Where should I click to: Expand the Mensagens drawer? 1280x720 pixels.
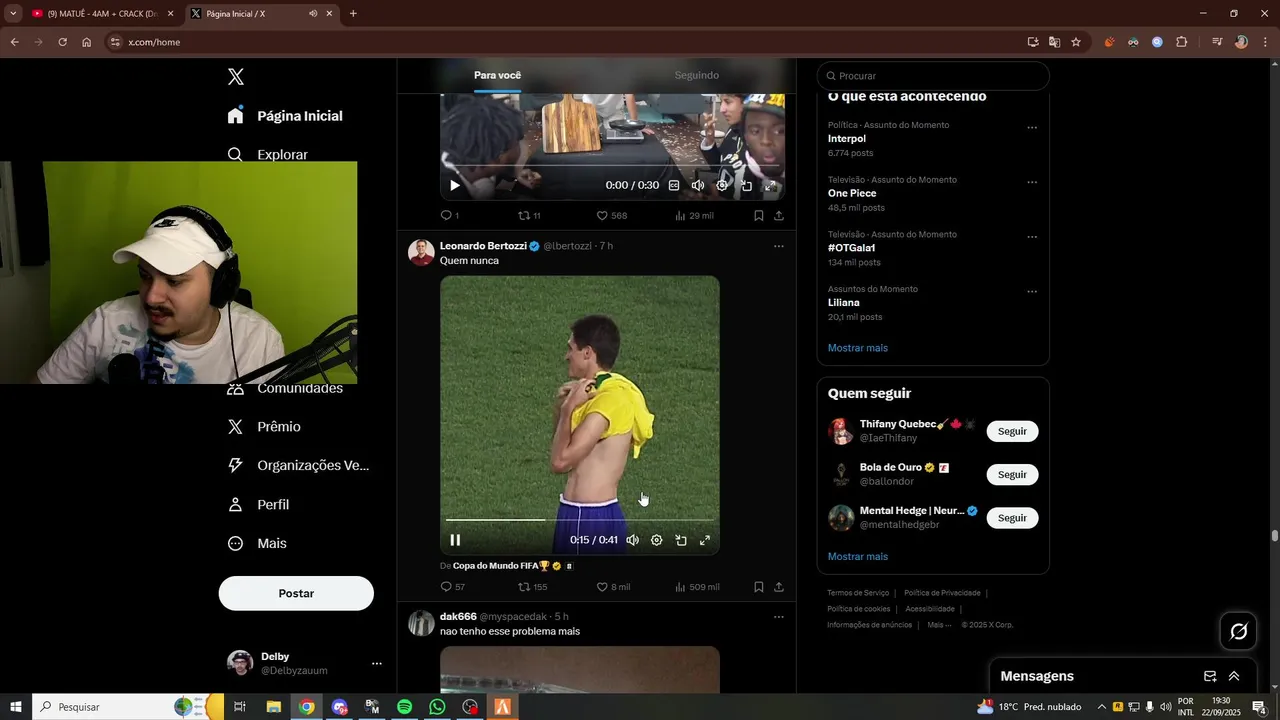[x=1234, y=676]
